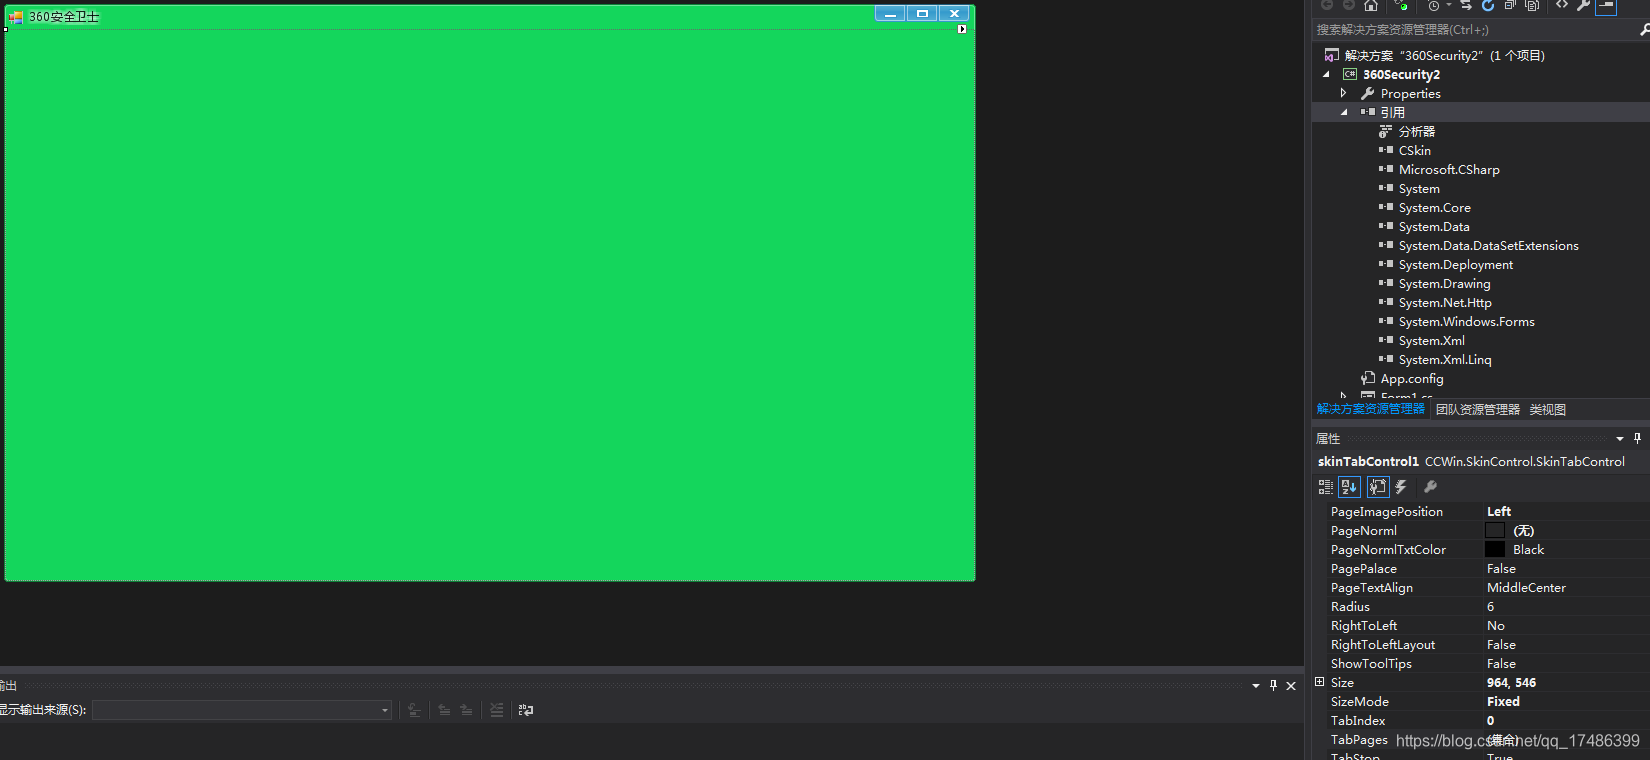1650x760 pixels.
Task: Click the wrench icon beside Properties node
Action: [x=1368, y=94]
